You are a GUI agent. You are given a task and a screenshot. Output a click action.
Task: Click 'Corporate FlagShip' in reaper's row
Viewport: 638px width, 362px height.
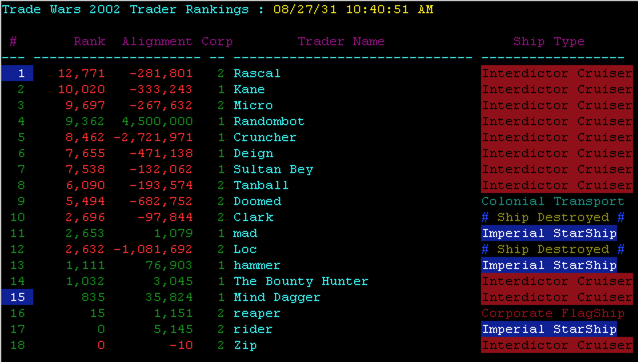coord(553,313)
